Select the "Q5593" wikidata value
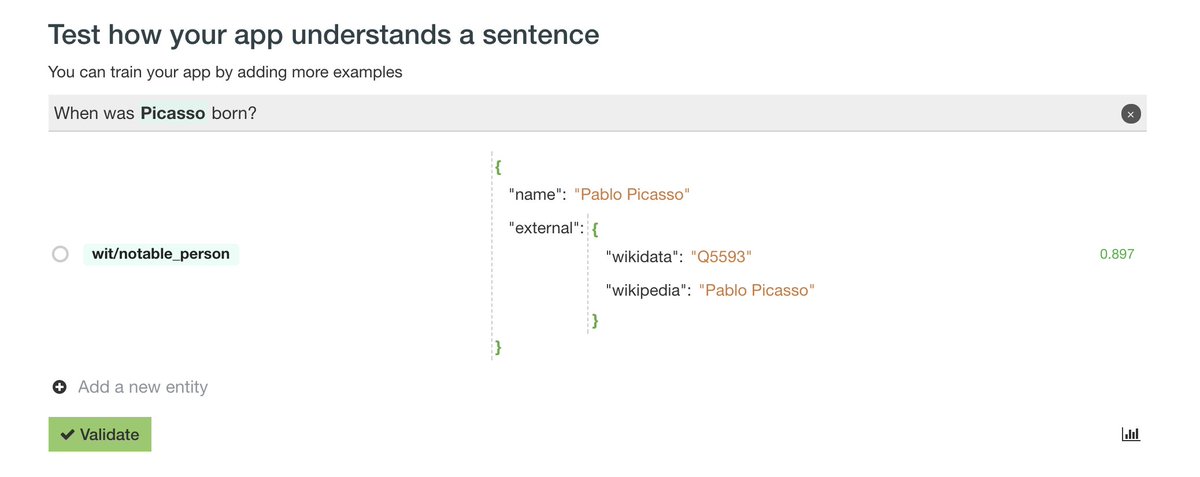 pos(721,257)
